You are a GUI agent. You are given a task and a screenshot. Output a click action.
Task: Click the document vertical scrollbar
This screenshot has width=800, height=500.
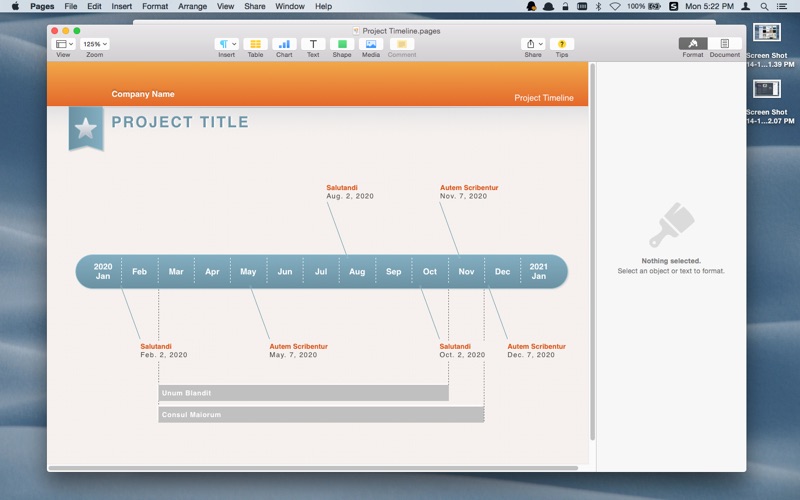[592, 251]
